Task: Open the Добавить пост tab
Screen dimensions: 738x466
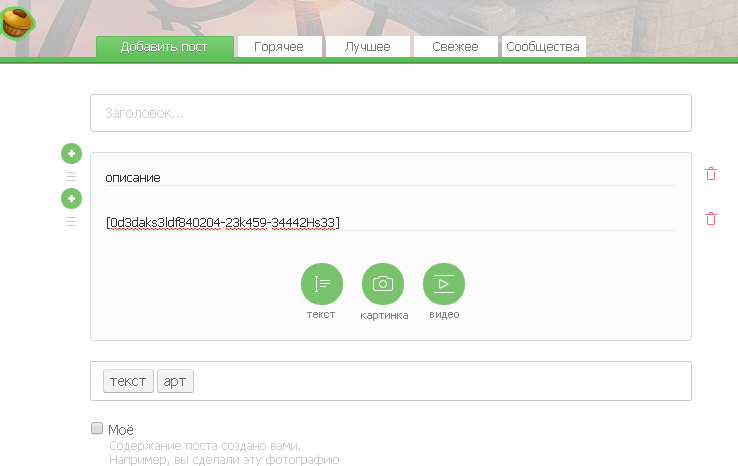Action: tap(165, 47)
